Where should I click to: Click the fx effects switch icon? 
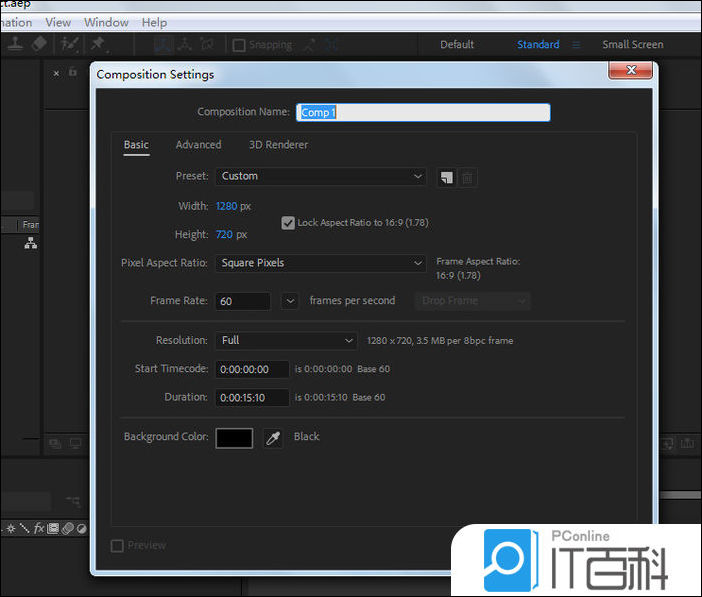(40, 528)
